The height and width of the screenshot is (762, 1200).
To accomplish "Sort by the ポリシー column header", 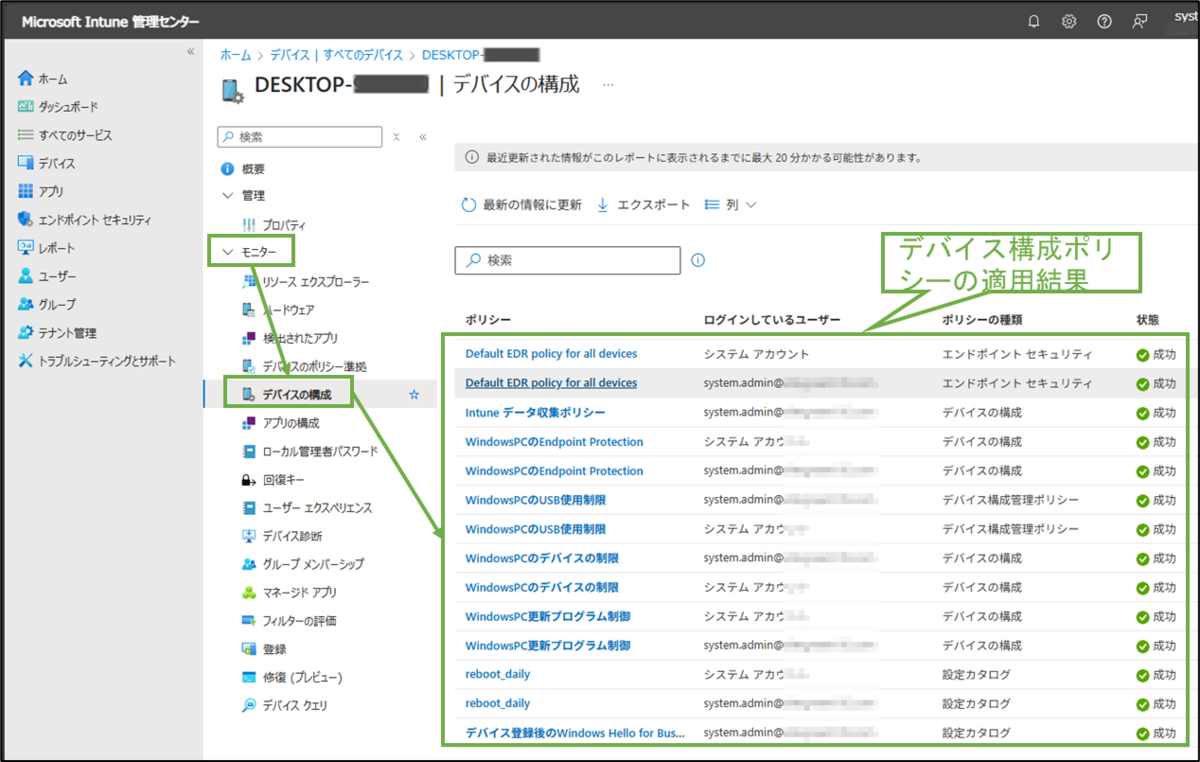I will coord(488,320).
